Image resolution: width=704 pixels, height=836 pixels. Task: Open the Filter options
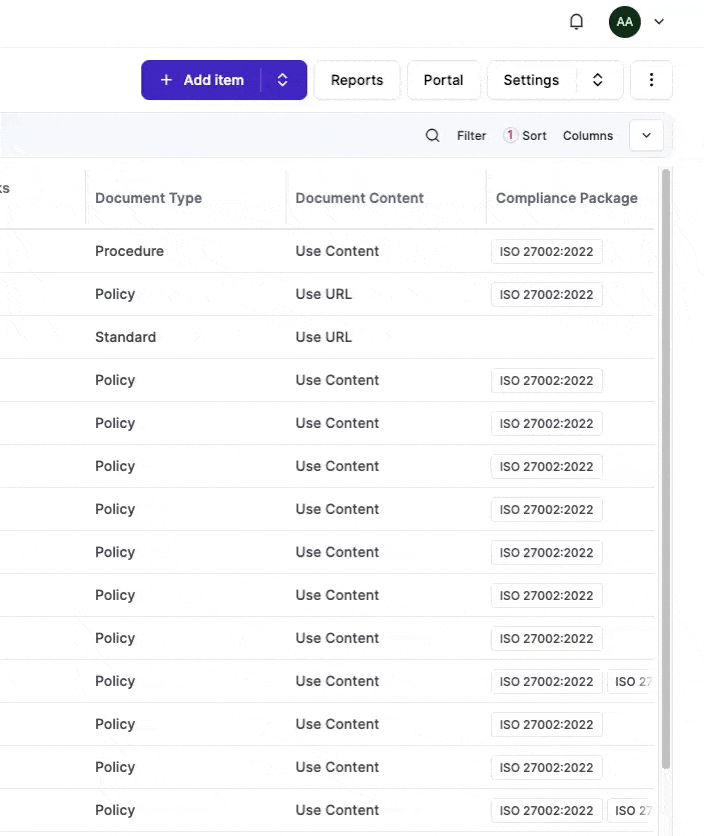(471, 136)
